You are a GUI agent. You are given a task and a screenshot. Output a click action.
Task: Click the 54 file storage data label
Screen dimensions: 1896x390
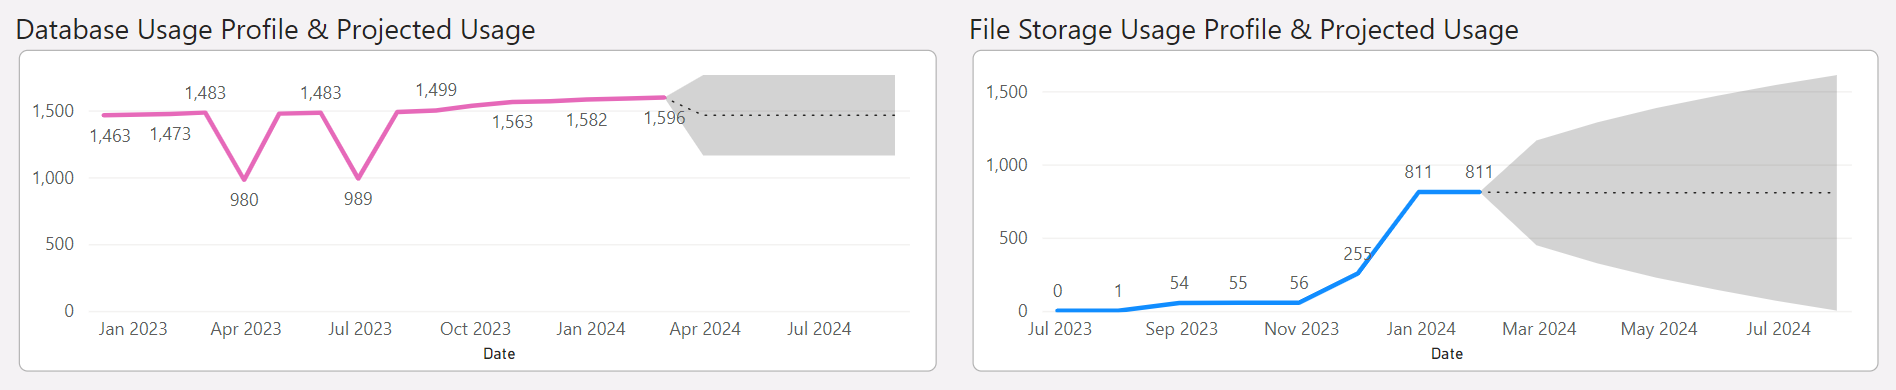[1179, 283]
